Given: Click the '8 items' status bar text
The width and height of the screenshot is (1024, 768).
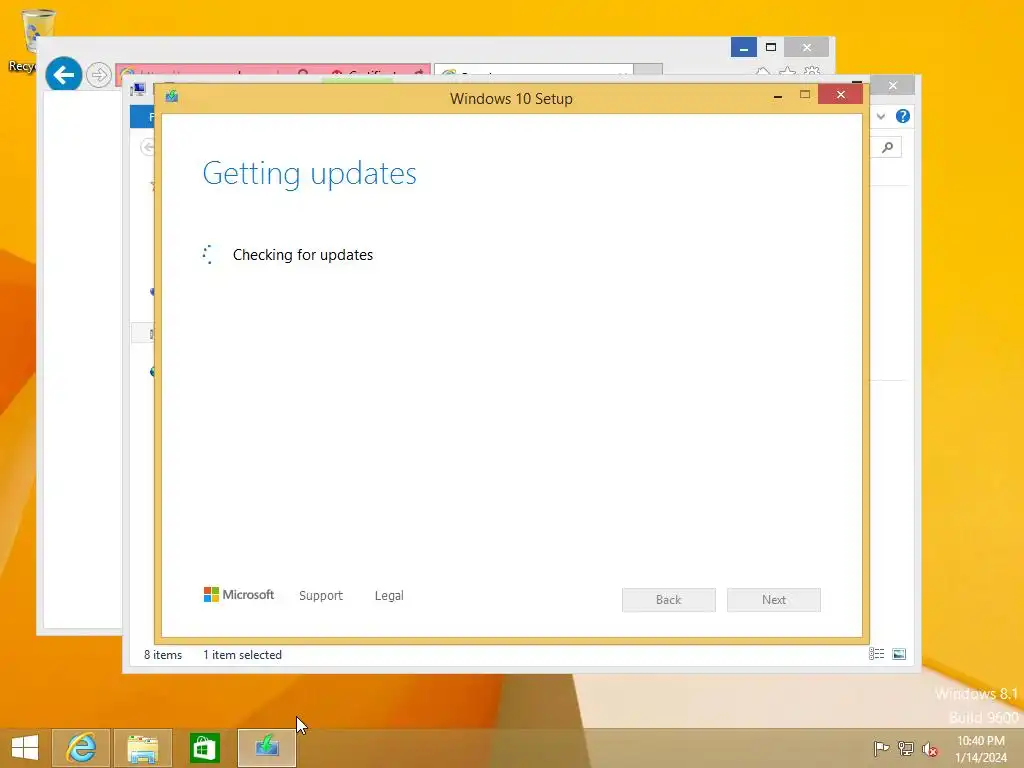Looking at the screenshot, I should pyautogui.click(x=163, y=654).
